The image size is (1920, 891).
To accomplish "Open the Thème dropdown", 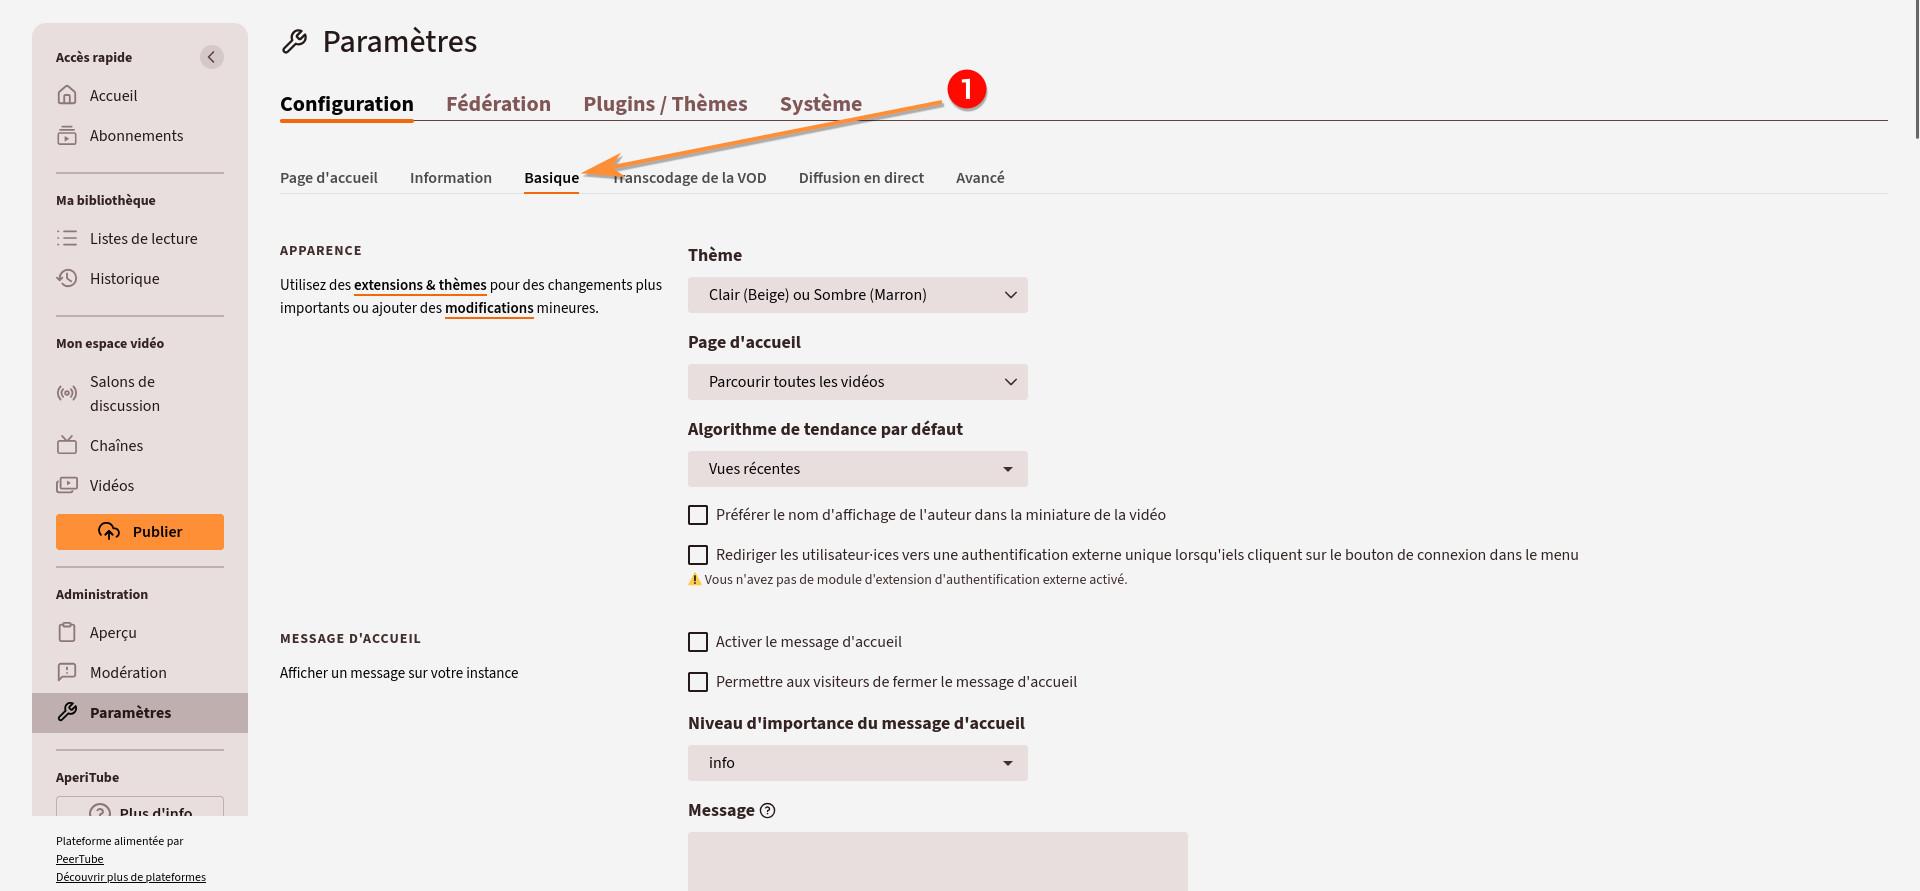I will [x=857, y=295].
